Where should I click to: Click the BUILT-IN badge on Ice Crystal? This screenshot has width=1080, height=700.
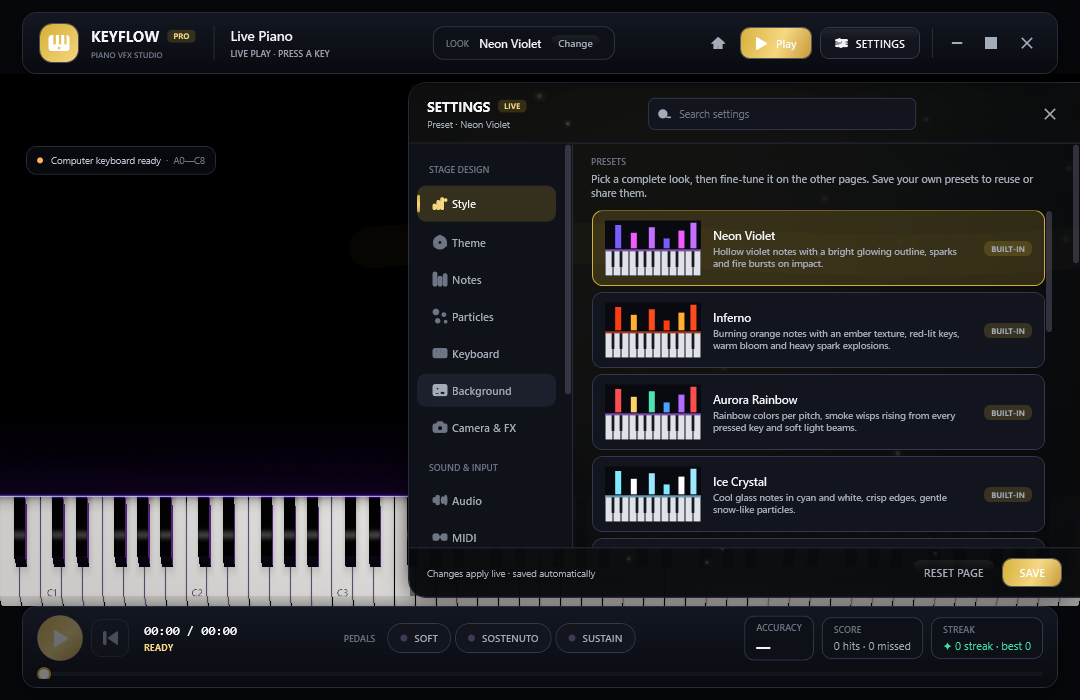pyautogui.click(x=1008, y=495)
